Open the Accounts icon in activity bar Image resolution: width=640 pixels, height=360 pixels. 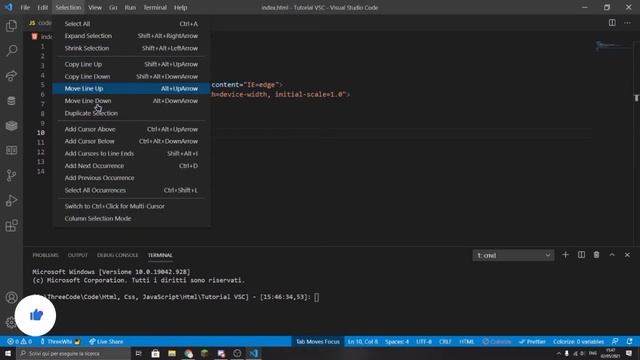11,297
